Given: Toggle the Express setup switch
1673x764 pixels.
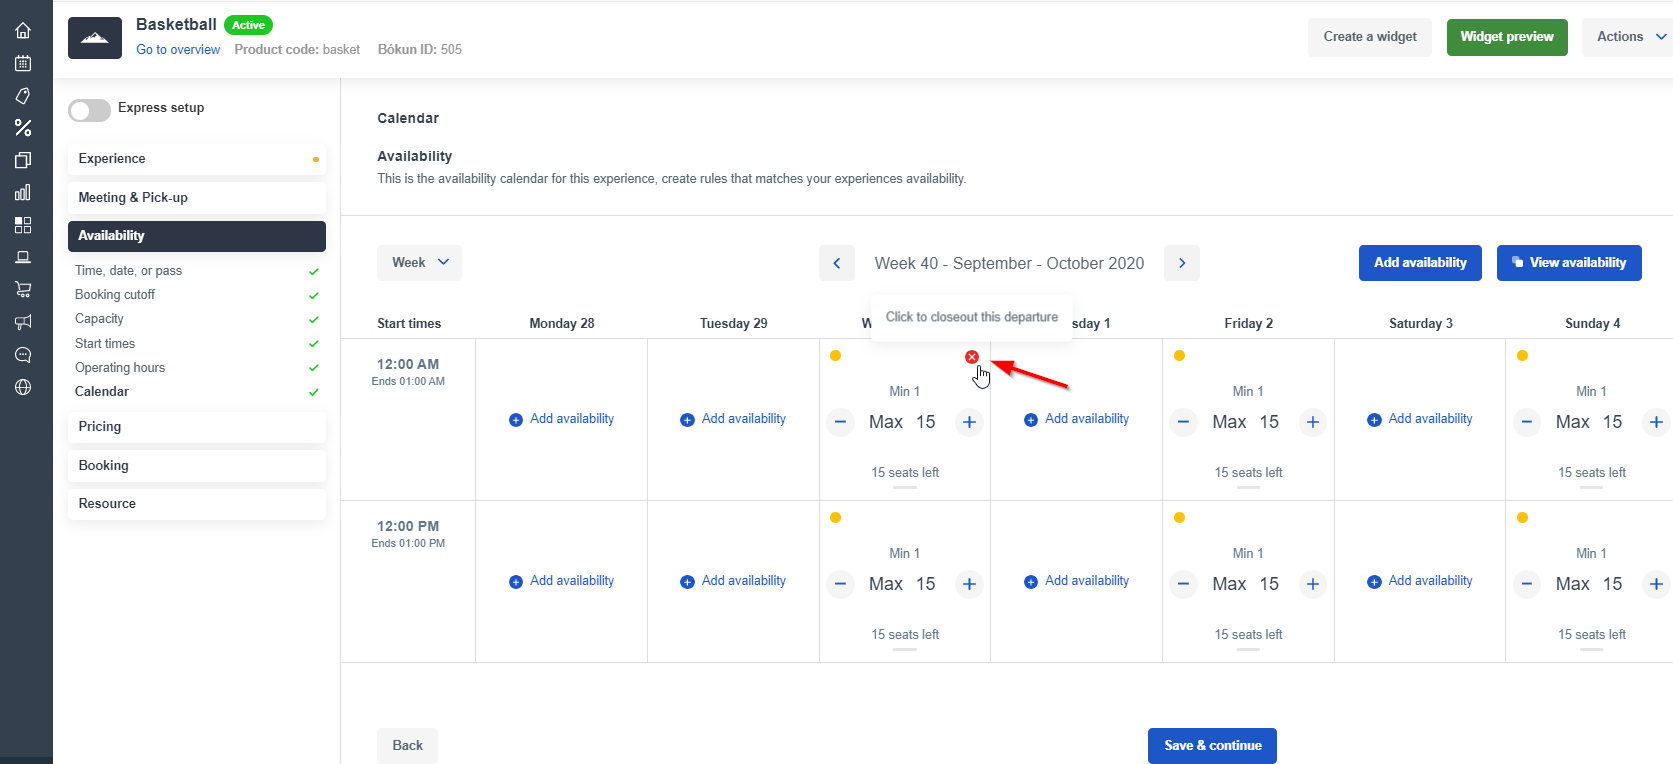Looking at the screenshot, I should (x=89, y=110).
